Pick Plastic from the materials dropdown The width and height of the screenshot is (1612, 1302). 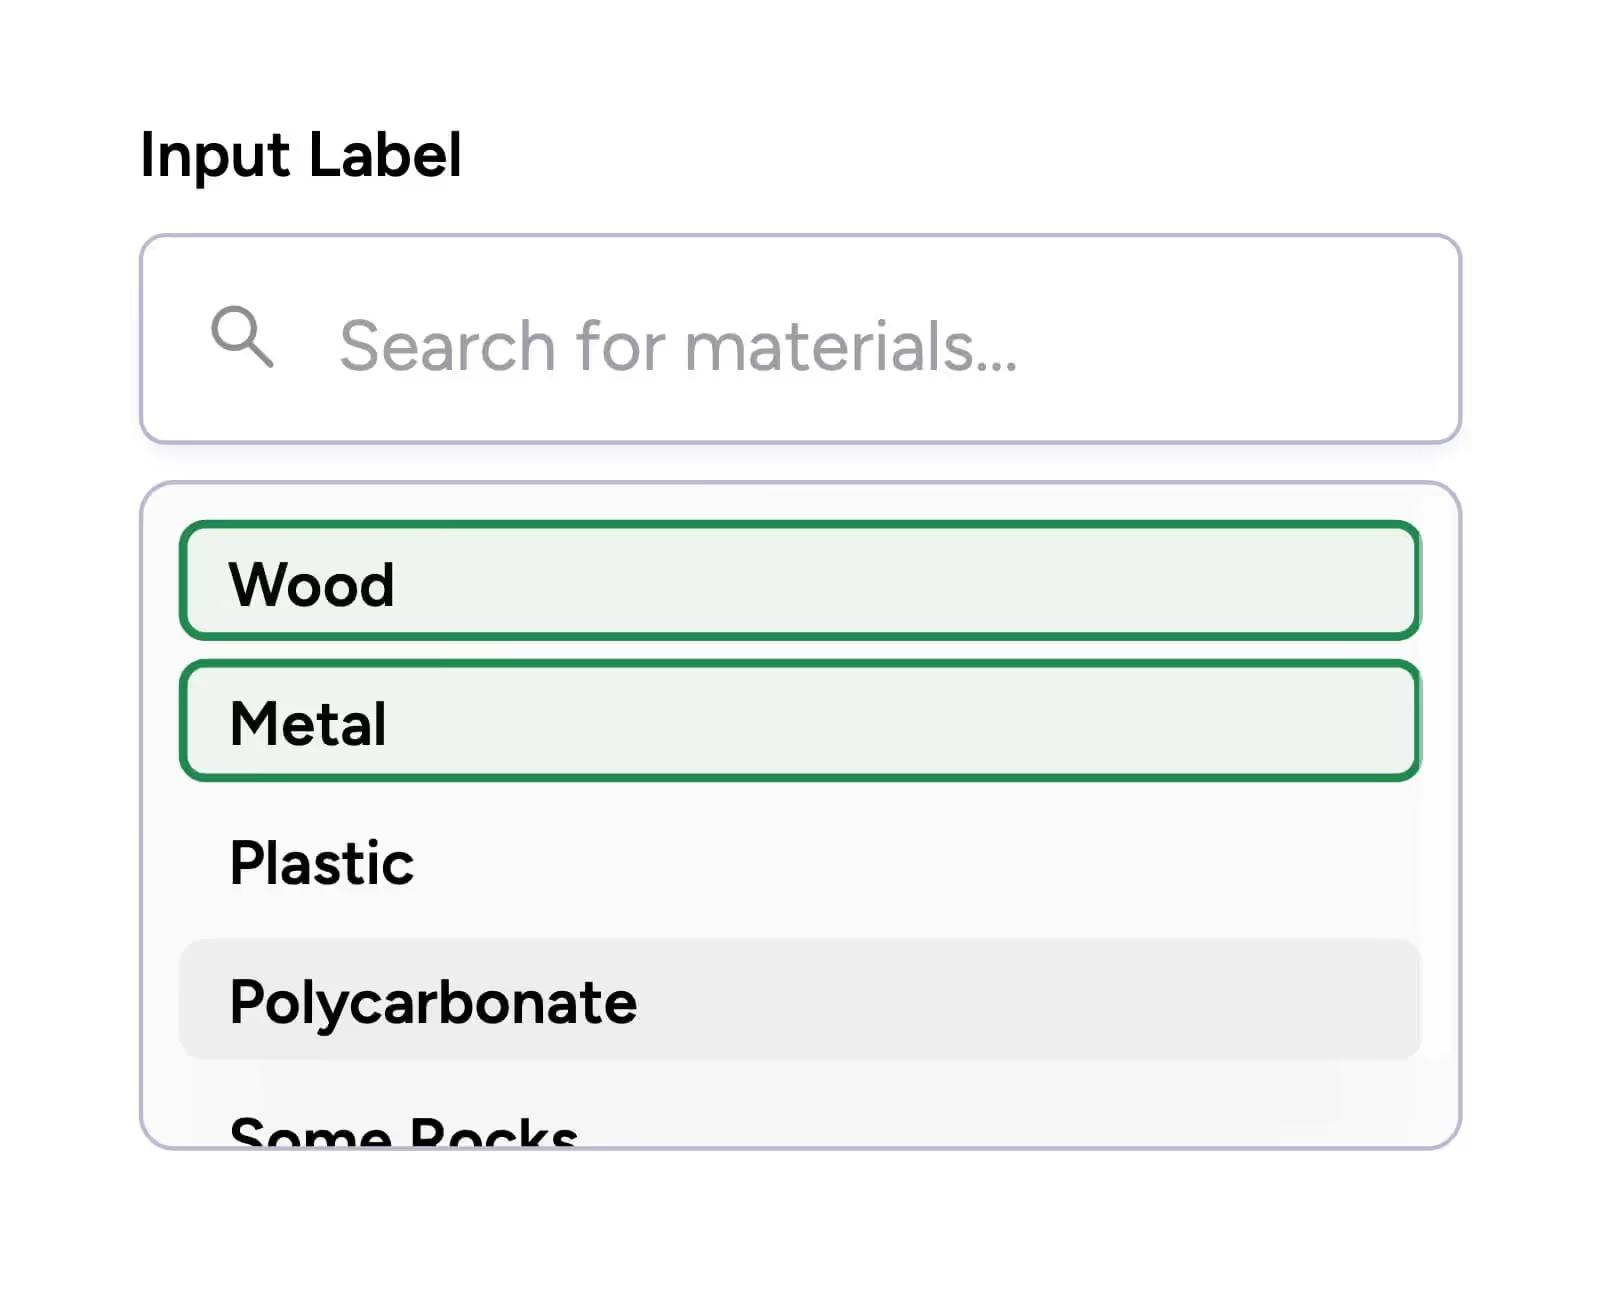point(322,863)
